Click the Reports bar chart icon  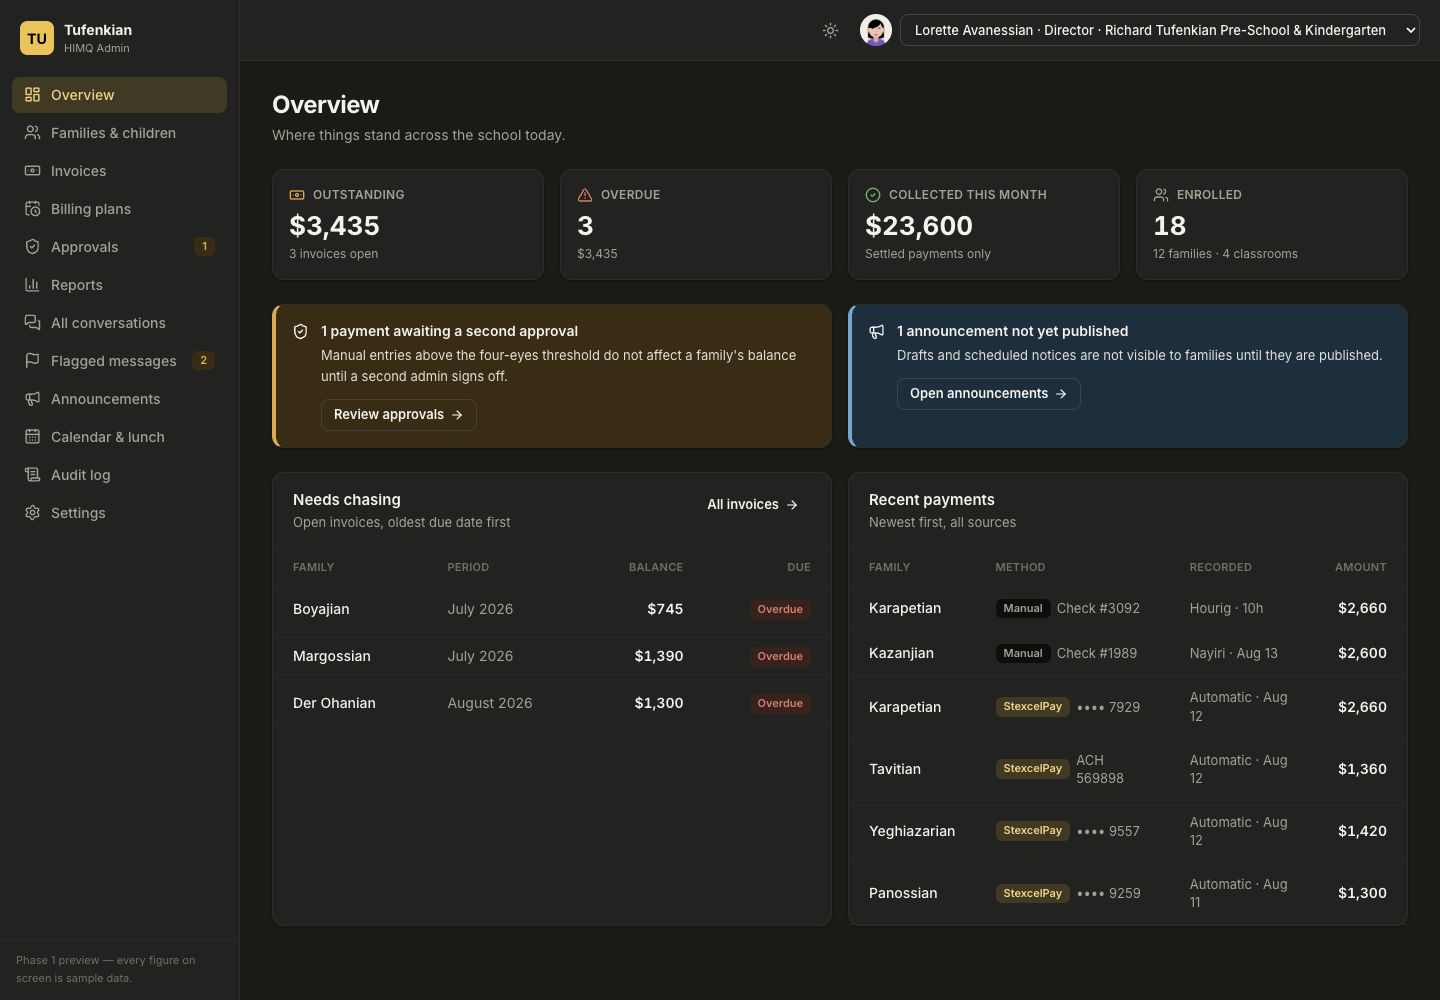[32, 285]
